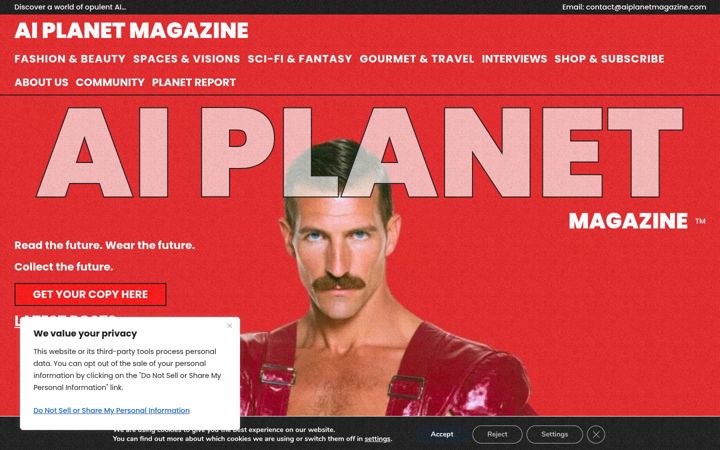
Task: Accept cookies in the cookie bar
Action: coord(442,434)
